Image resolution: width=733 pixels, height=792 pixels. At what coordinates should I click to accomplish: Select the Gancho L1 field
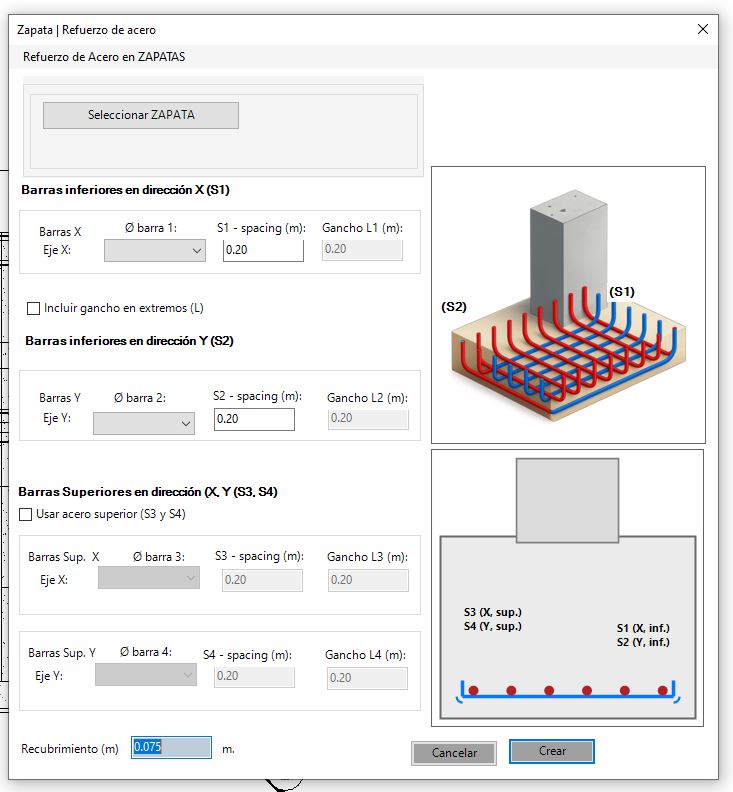[x=362, y=250]
